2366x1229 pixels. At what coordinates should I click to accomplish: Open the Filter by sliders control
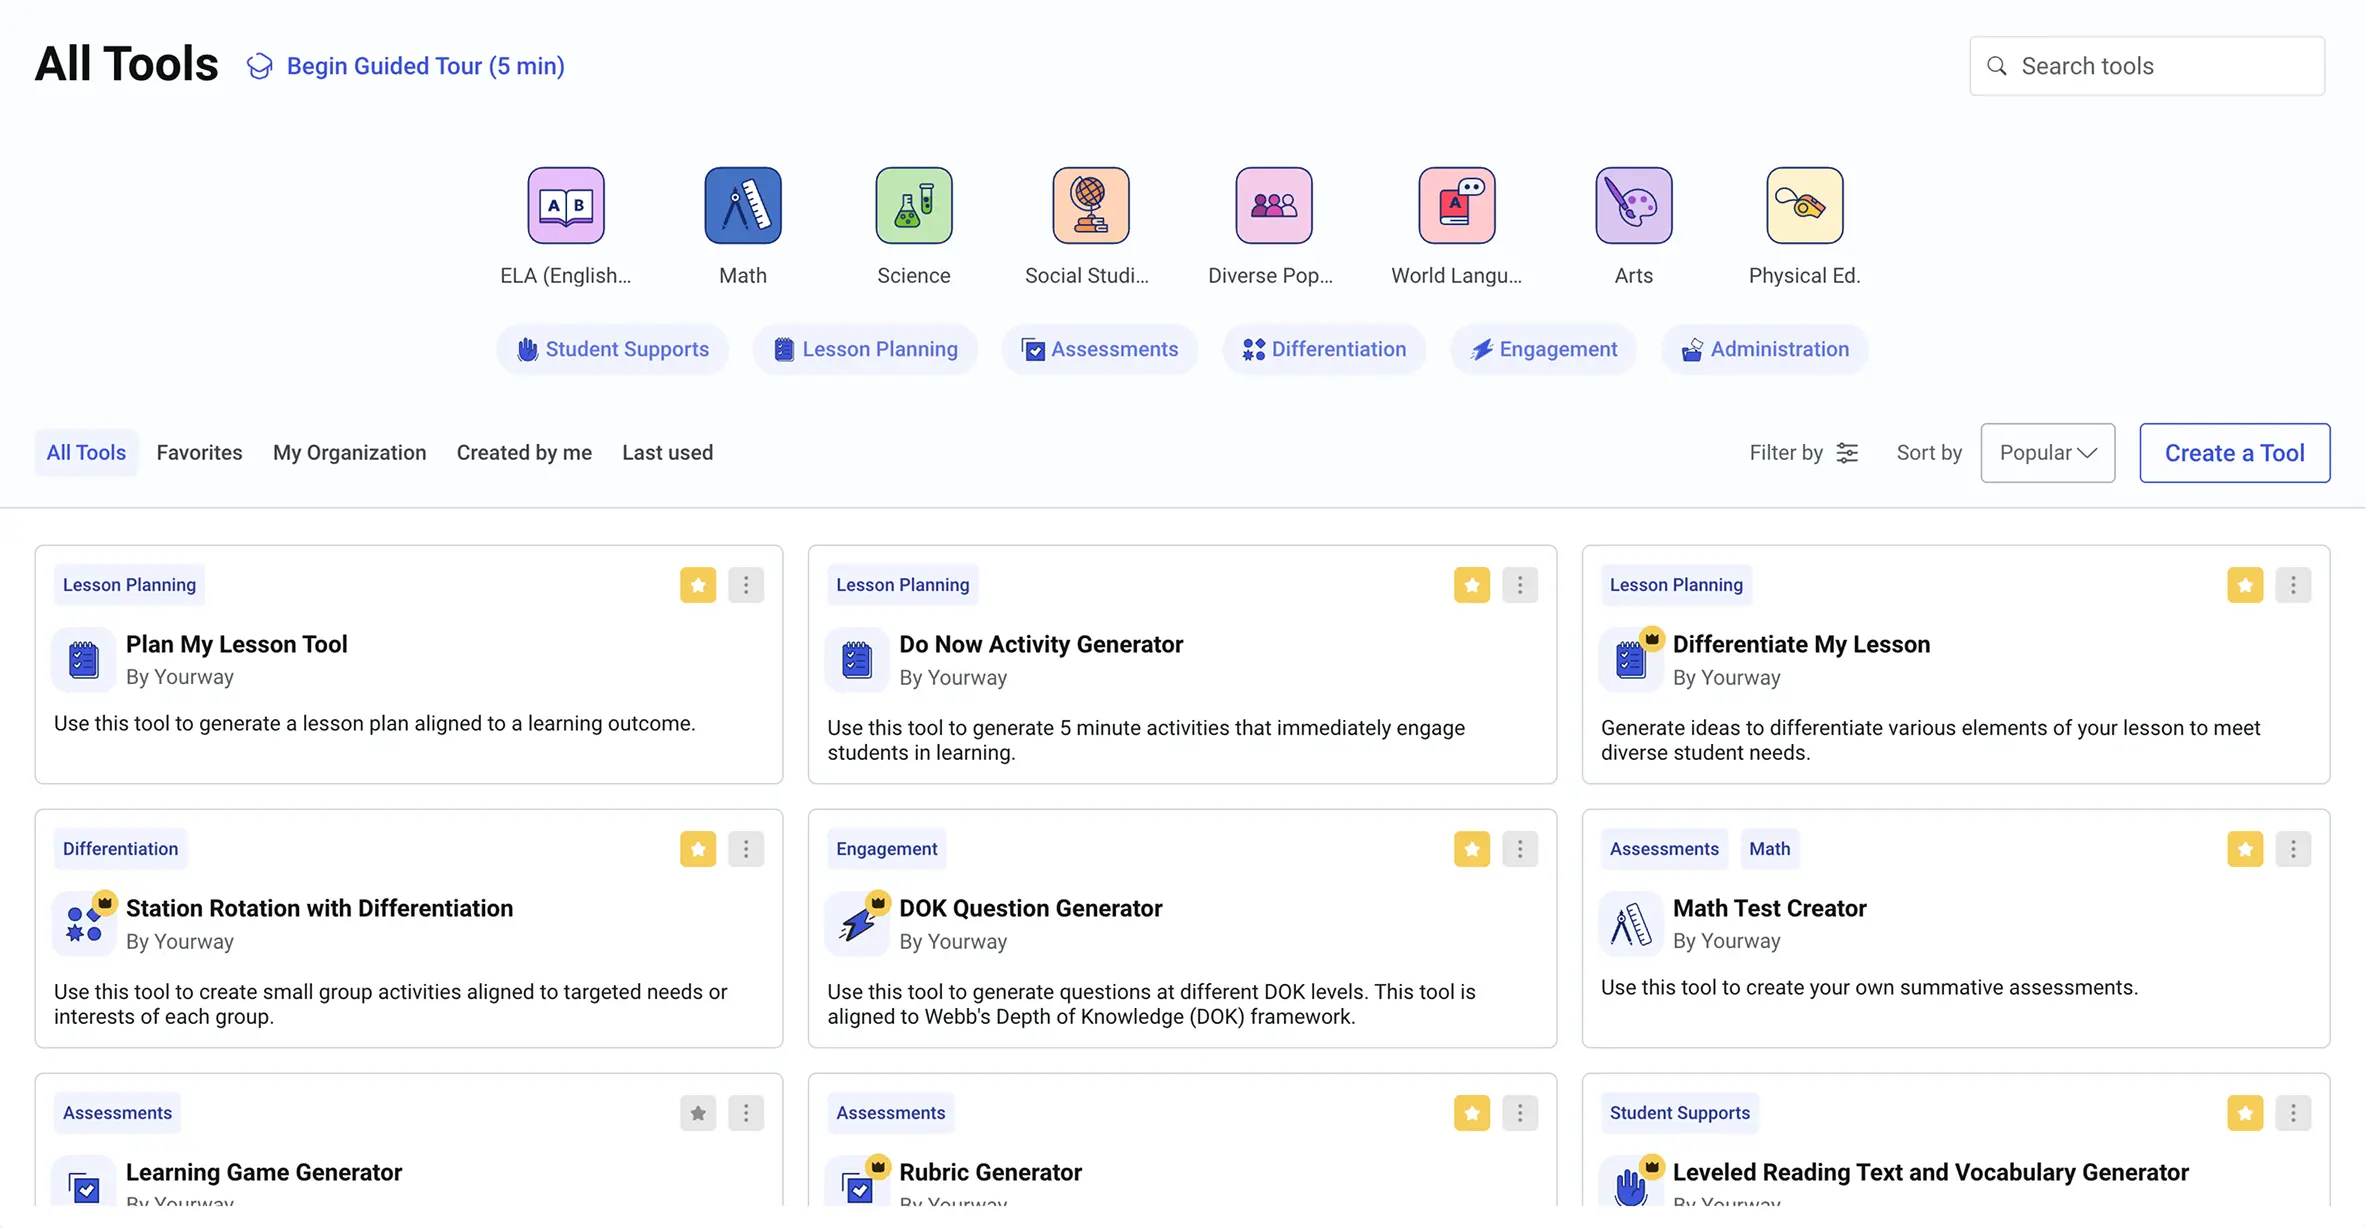1846,453
